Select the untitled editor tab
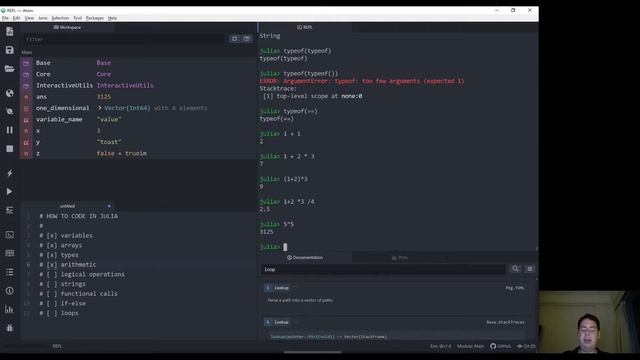The image size is (640, 360). (67, 206)
